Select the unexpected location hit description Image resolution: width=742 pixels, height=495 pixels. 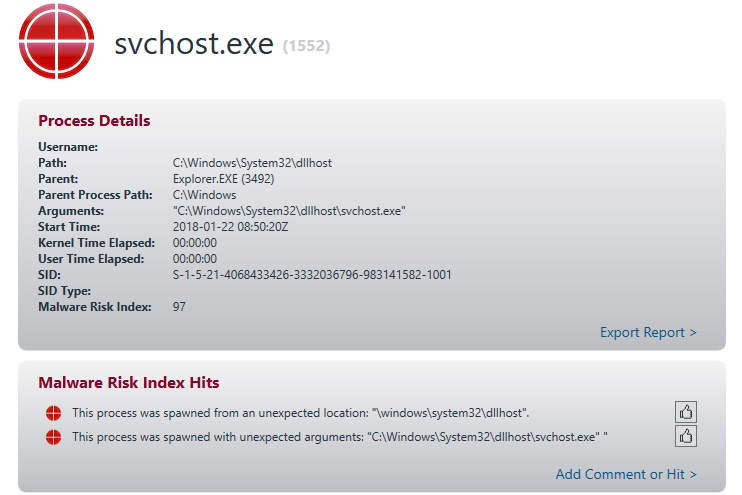(x=300, y=413)
